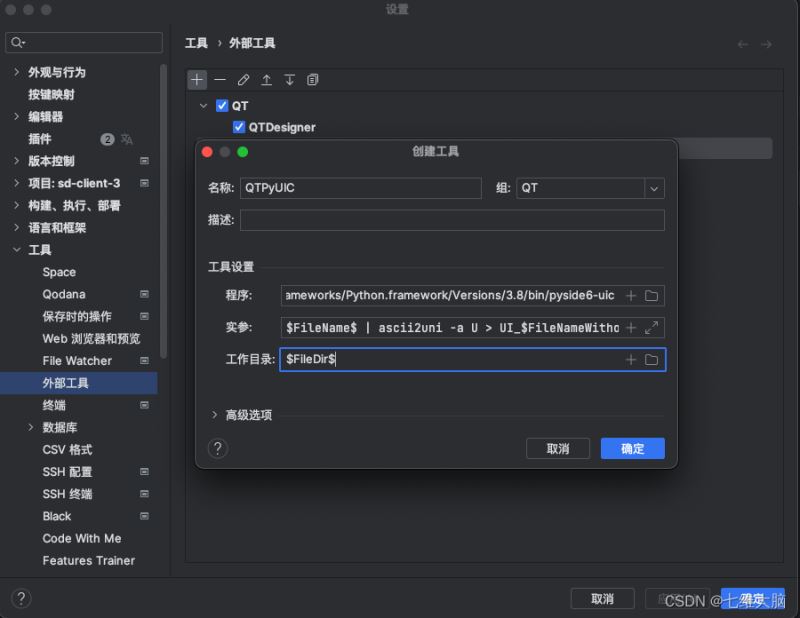Browse working directory with folder icon
800x618 pixels.
coord(652,360)
